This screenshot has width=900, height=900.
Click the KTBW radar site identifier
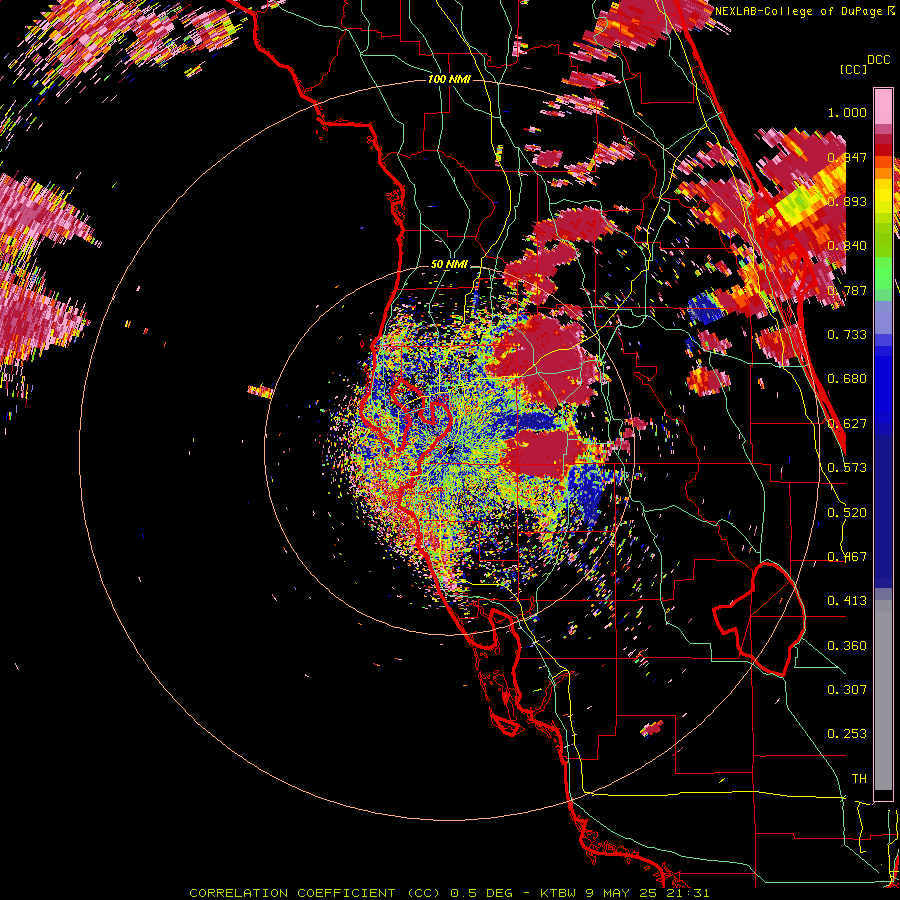pyautogui.click(x=559, y=893)
